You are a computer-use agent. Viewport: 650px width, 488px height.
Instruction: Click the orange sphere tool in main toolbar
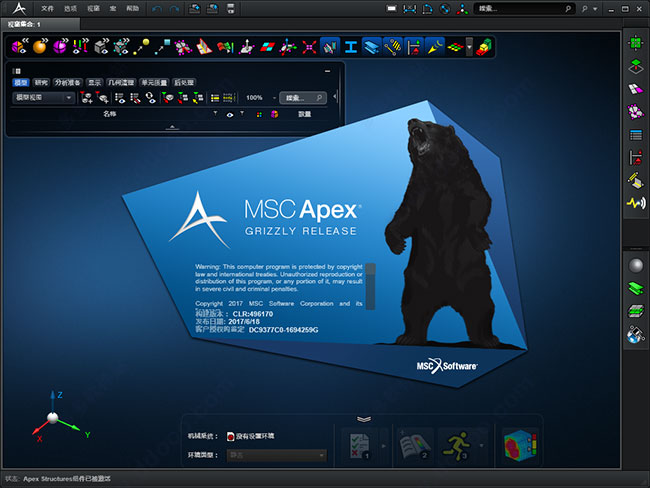40,46
